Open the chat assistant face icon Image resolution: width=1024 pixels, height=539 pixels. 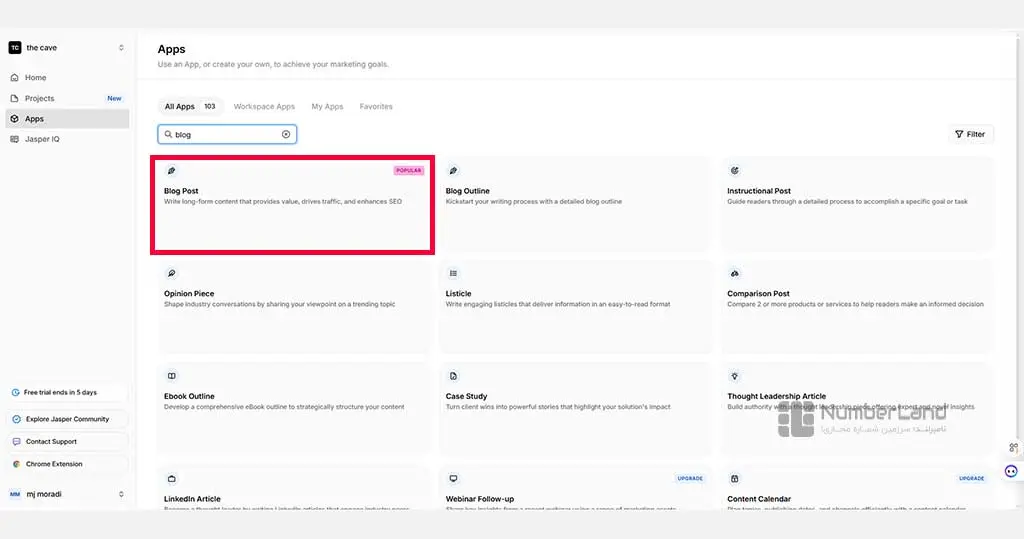[x=1011, y=471]
